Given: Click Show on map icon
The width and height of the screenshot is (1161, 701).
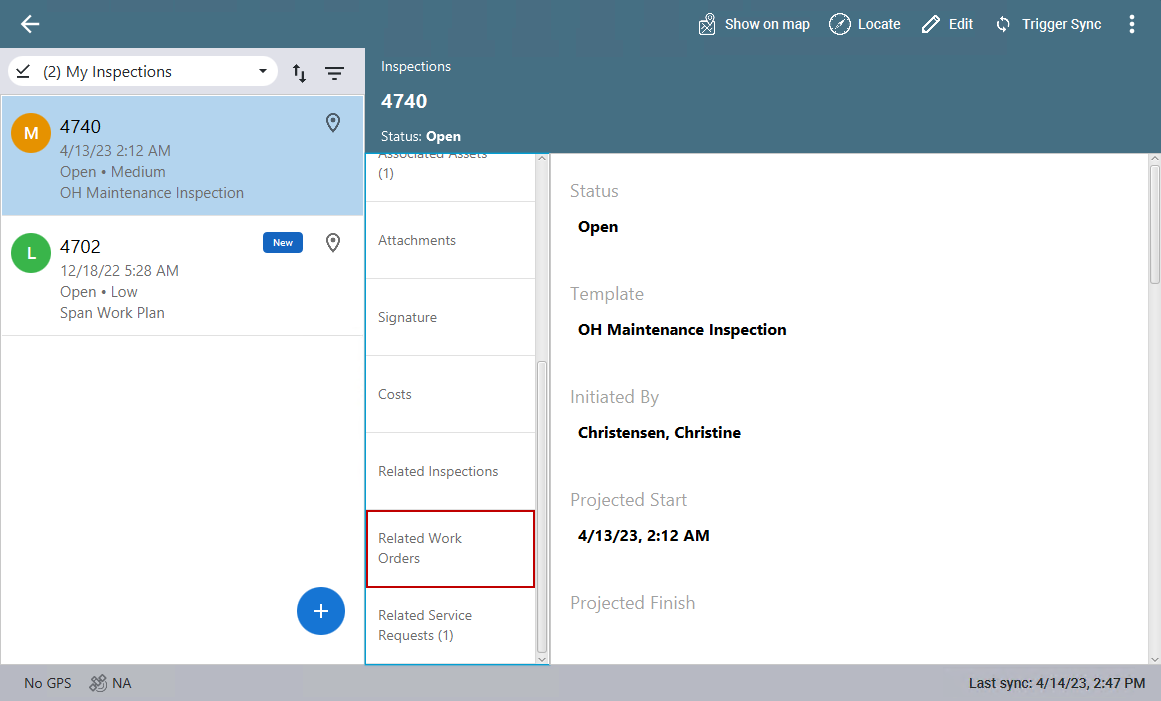Looking at the screenshot, I should (x=708, y=24).
